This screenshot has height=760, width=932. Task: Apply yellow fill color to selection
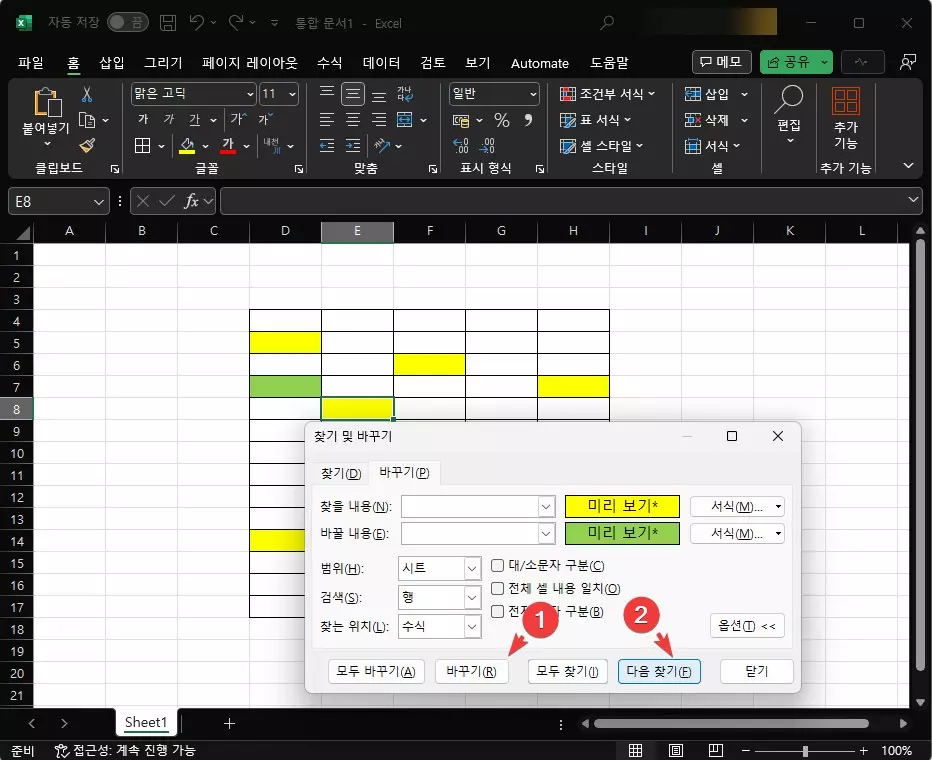pos(188,146)
